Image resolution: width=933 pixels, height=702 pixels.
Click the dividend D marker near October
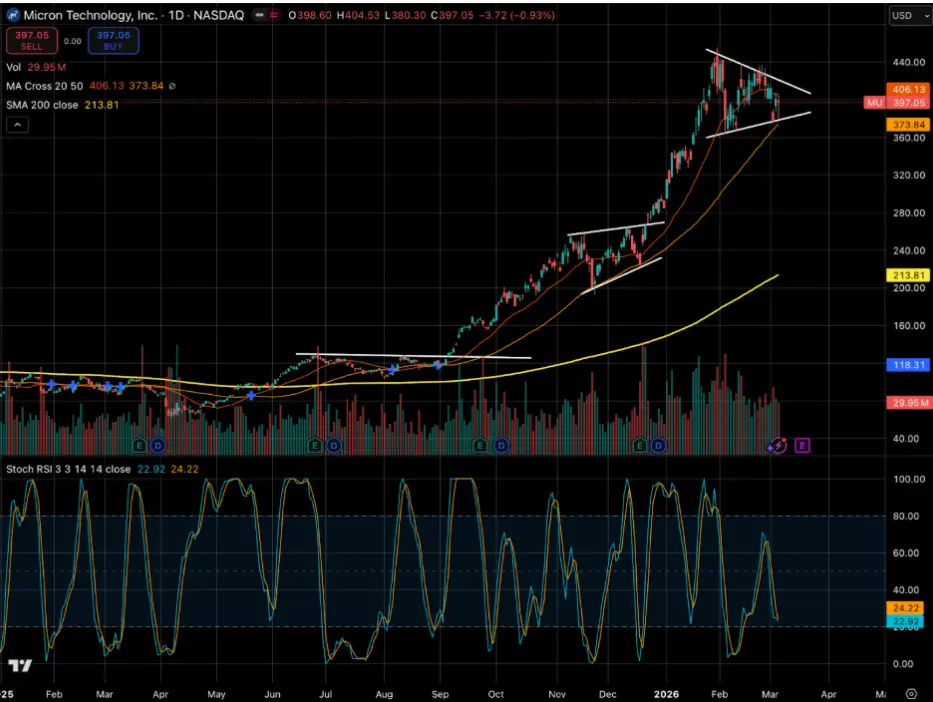tap(498, 445)
